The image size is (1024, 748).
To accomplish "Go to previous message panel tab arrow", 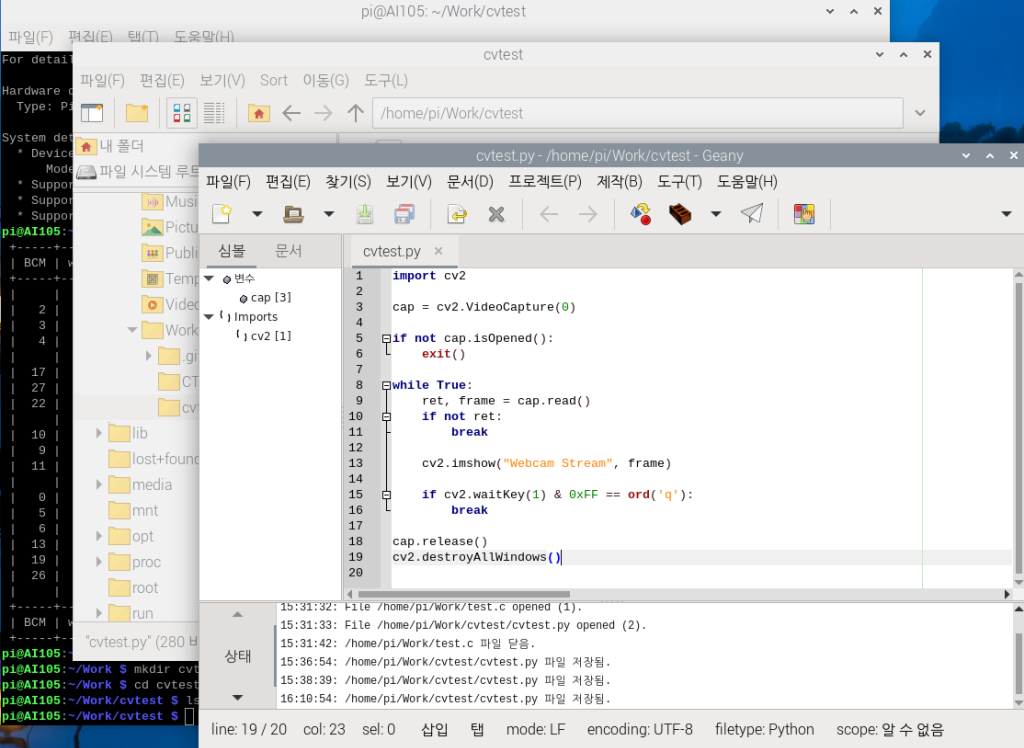I will pyautogui.click(x=237, y=615).
